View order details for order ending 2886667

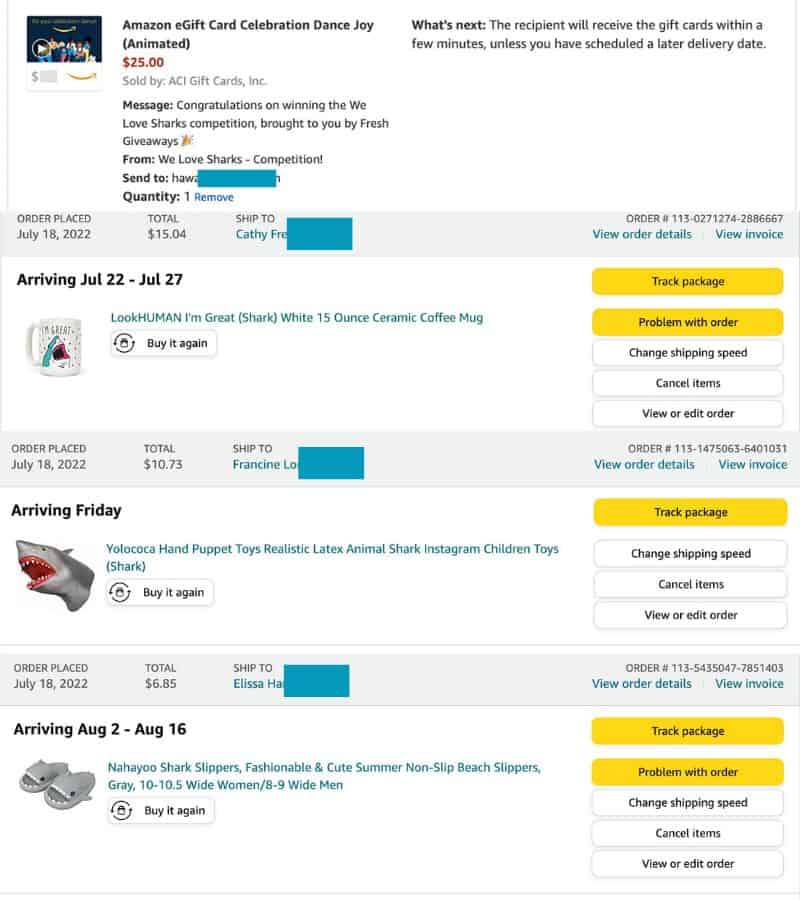tap(641, 234)
